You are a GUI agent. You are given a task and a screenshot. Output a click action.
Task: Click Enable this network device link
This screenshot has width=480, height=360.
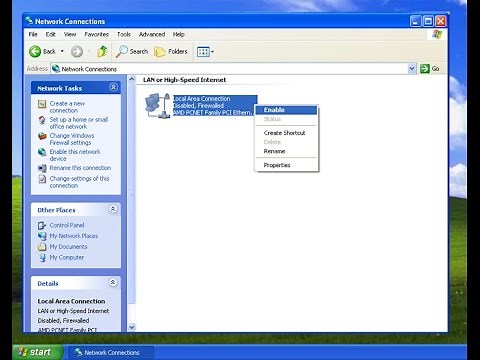(x=75, y=155)
